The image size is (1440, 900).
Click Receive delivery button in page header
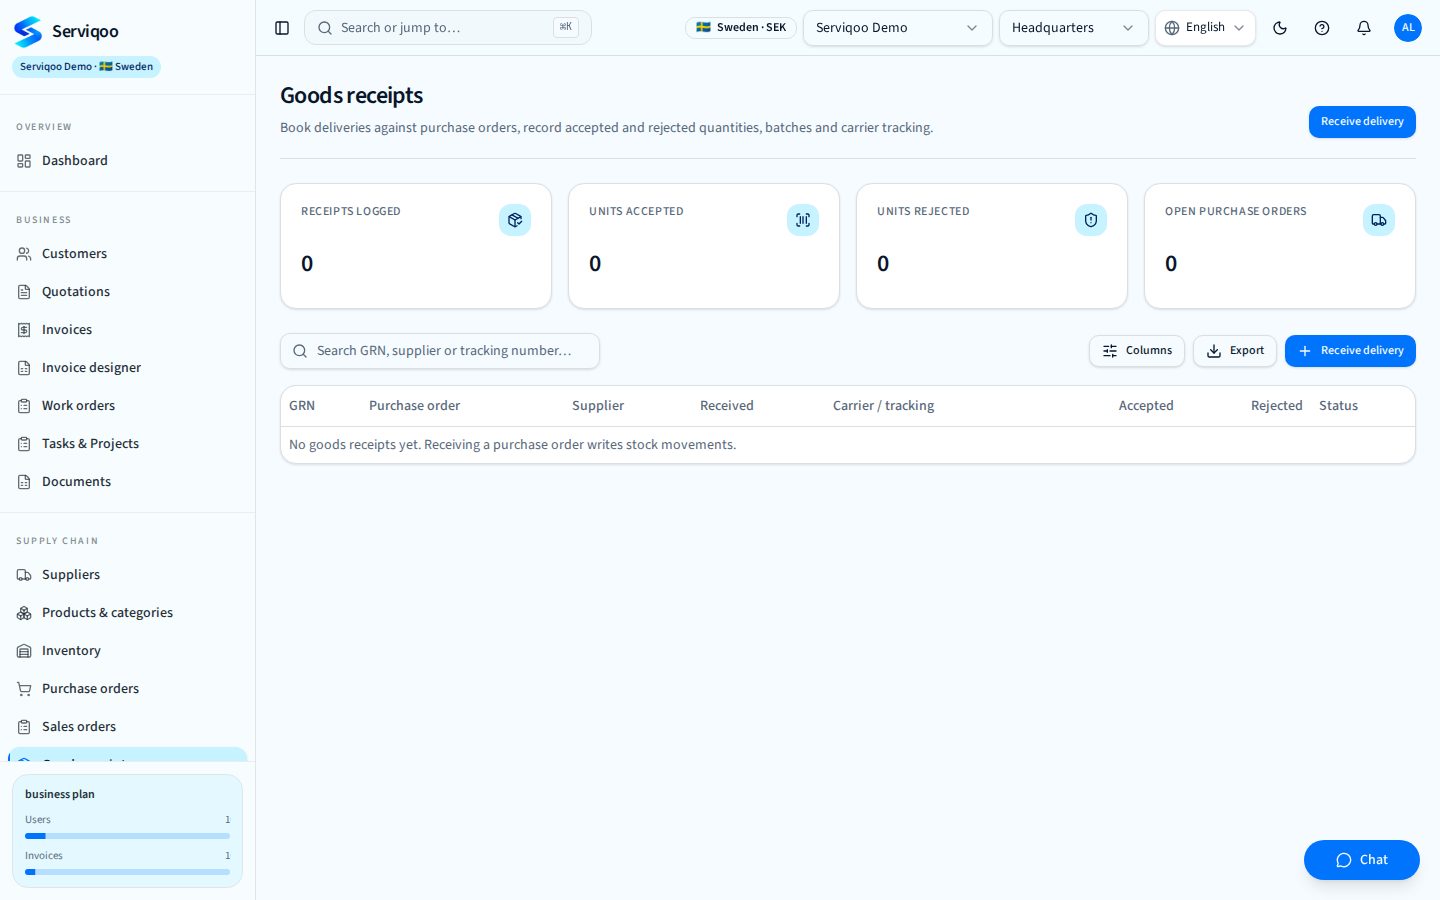coord(1362,122)
